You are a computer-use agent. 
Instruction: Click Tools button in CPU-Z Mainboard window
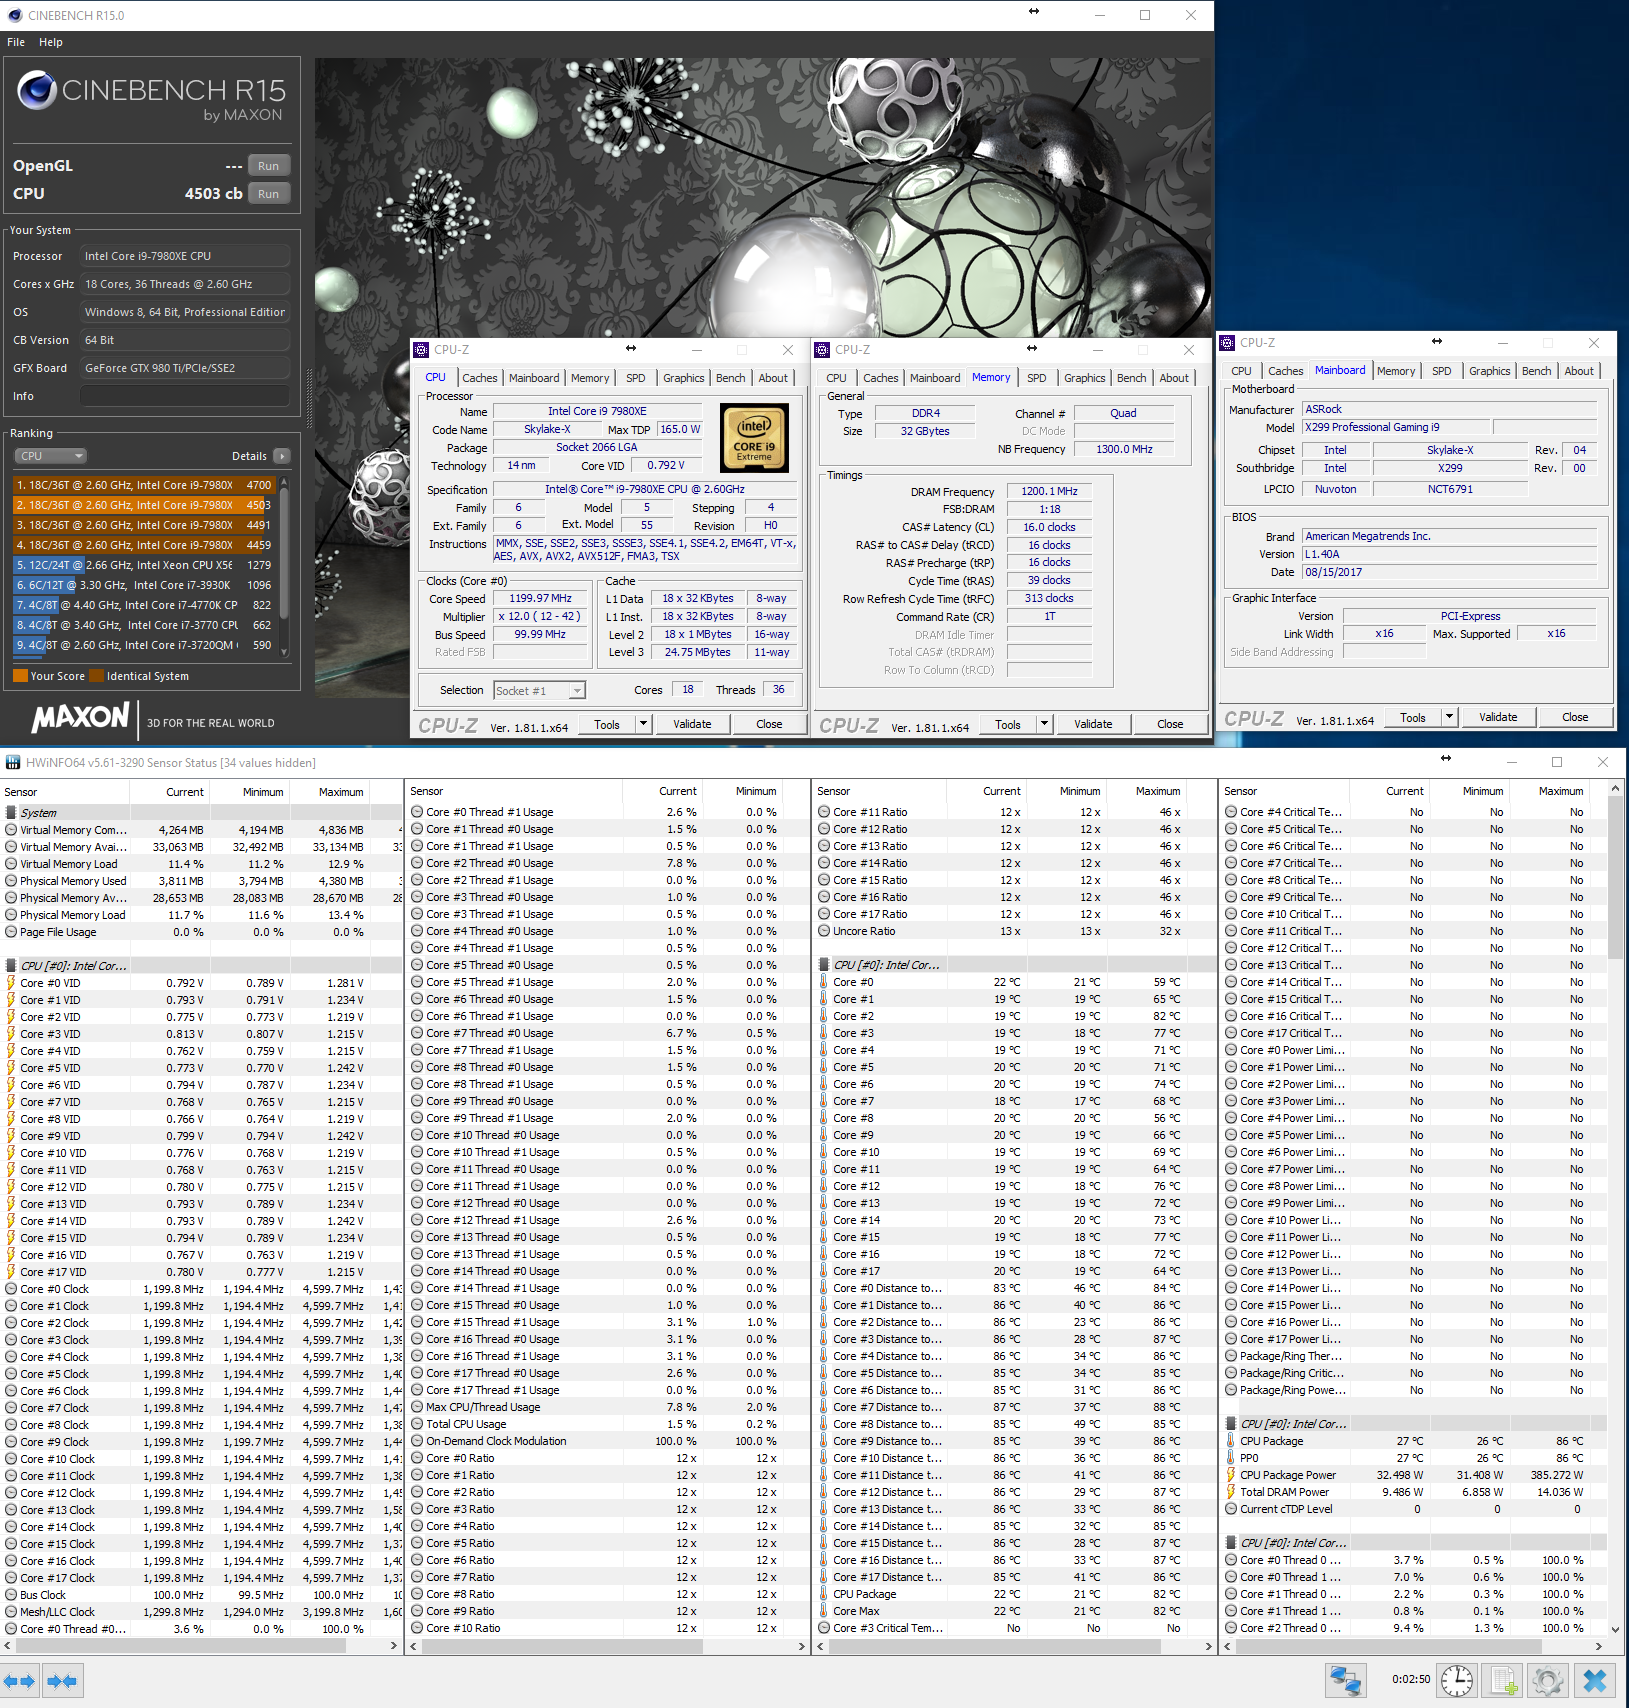pyautogui.click(x=1413, y=717)
